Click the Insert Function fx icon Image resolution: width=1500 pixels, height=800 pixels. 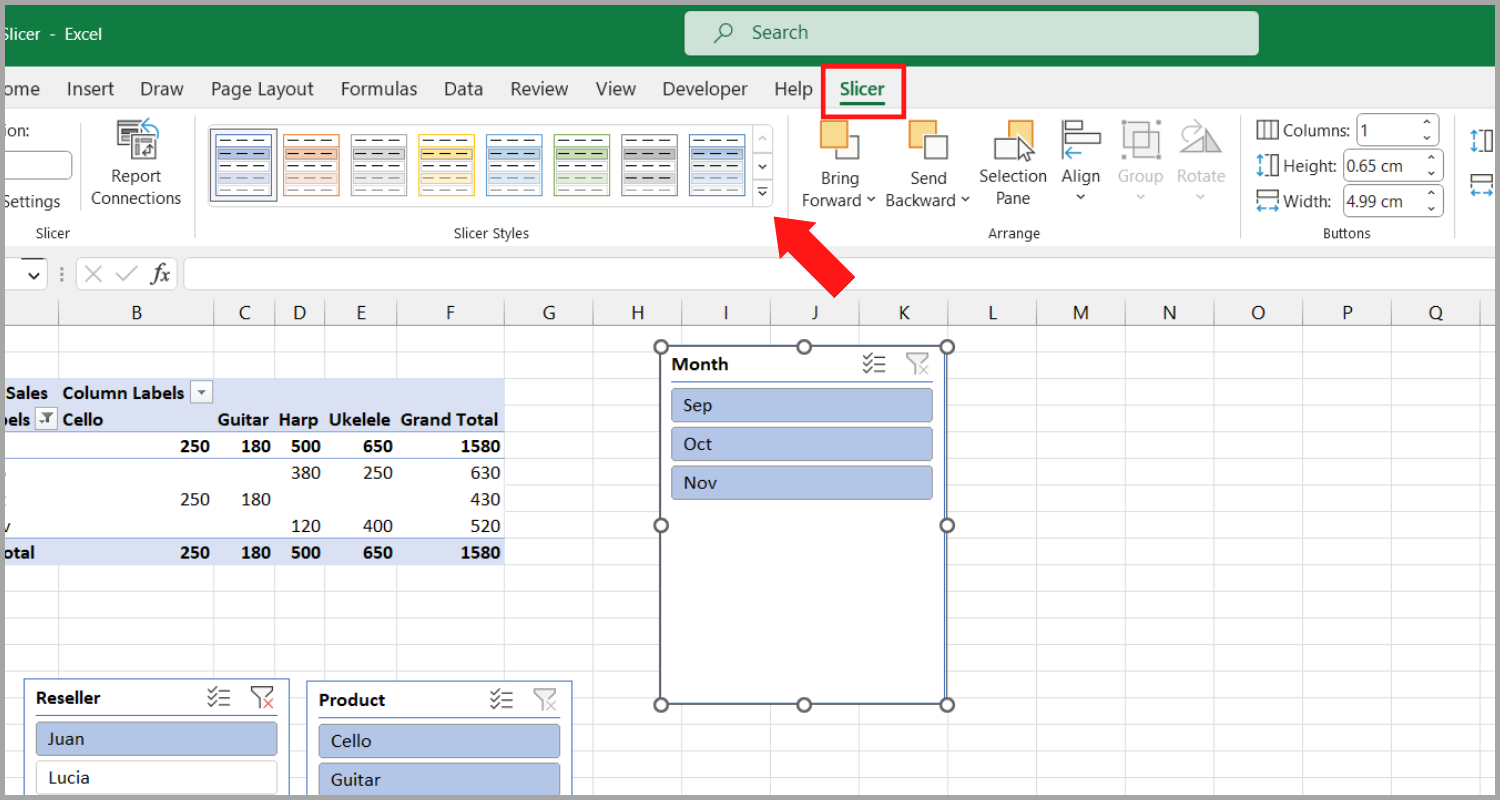point(161,273)
